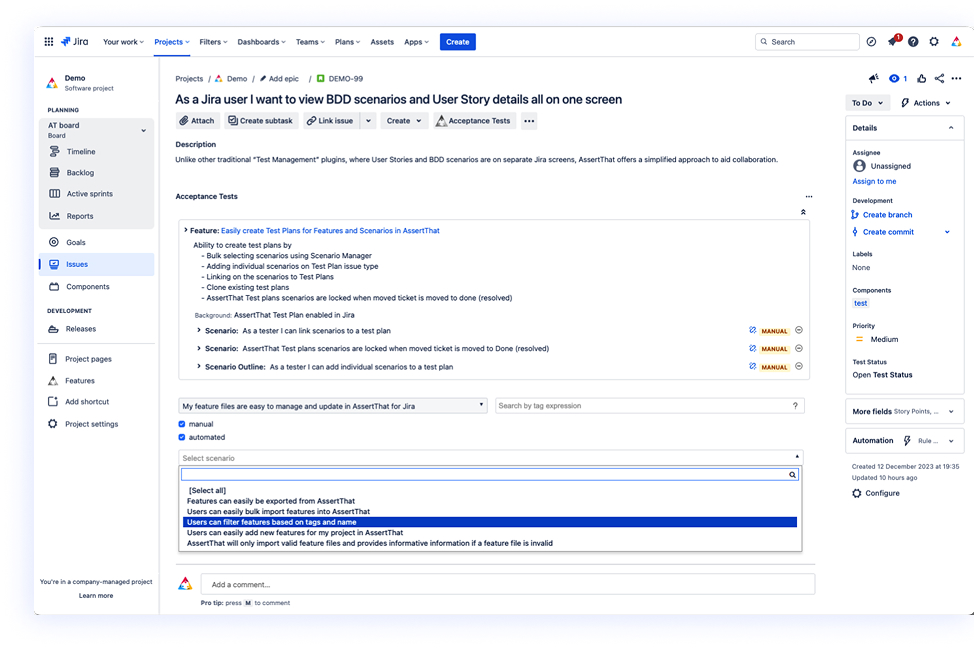This screenshot has width=974, height=649.
Task: Click the help question mark icon
Action: click(913, 42)
